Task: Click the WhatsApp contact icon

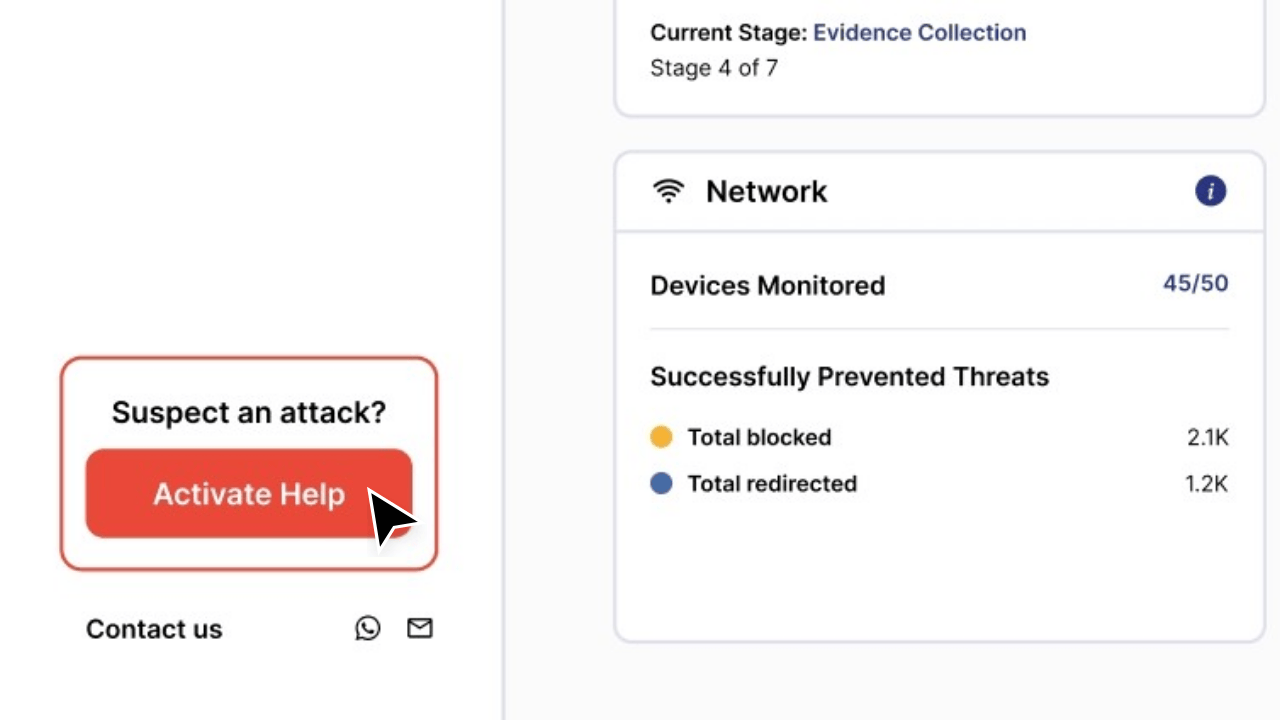Action: click(x=367, y=628)
